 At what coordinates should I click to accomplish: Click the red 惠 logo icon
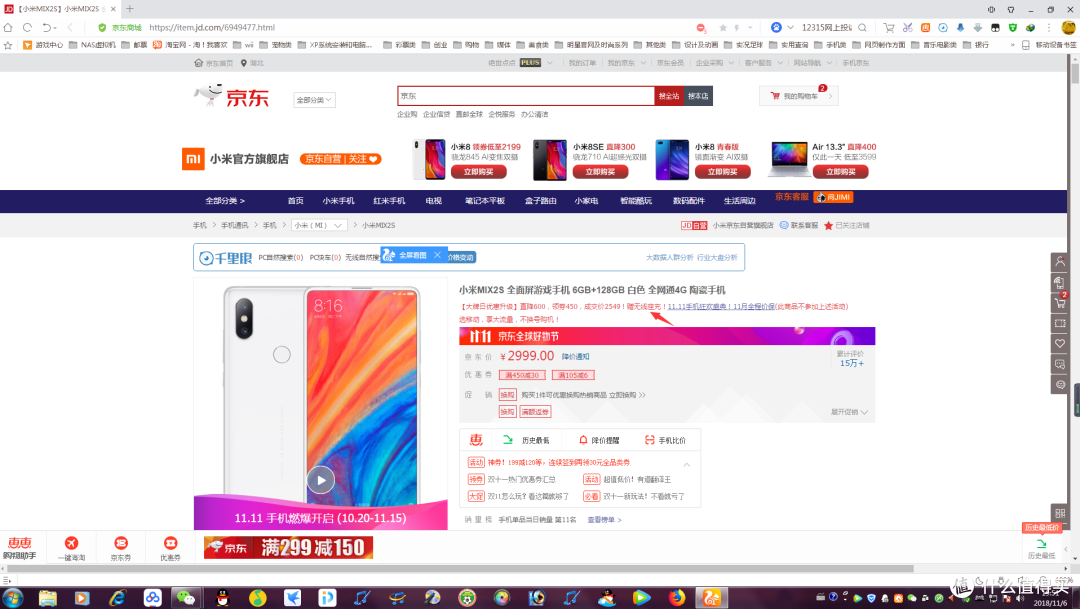pyautogui.click(x=476, y=440)
